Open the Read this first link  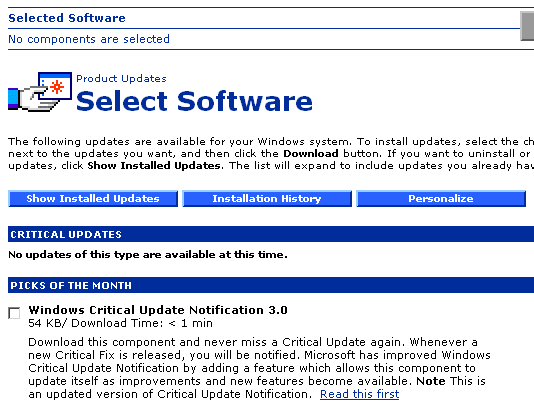[x=359, y=394]
